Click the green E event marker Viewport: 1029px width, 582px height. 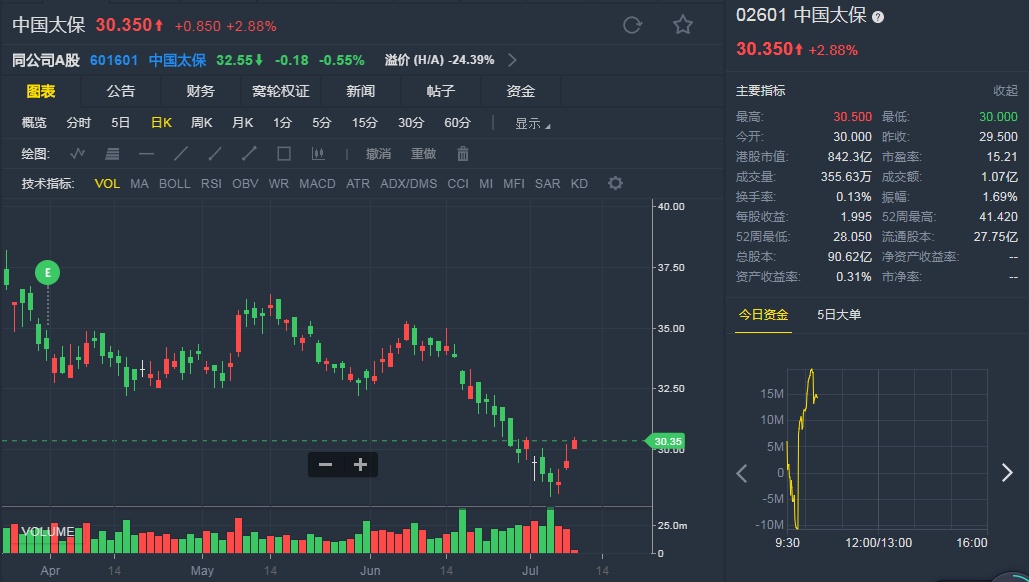[x=47, y=271]
